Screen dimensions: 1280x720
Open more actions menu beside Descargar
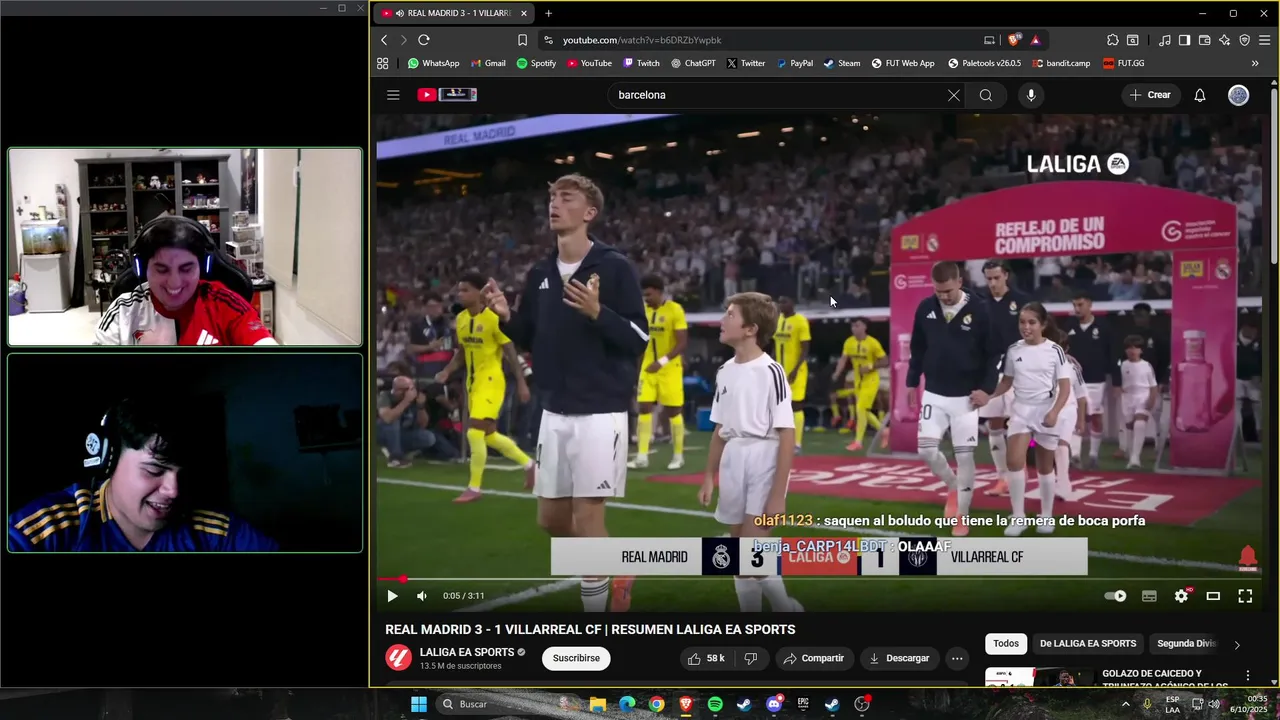tap(957, 658)
